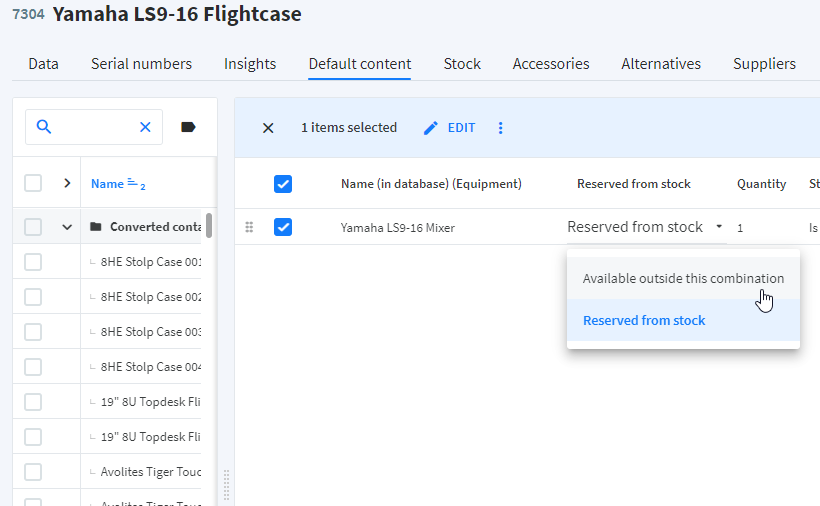Open the Reserved from stock dropdown in Mixer row

(x=646, y=227)
